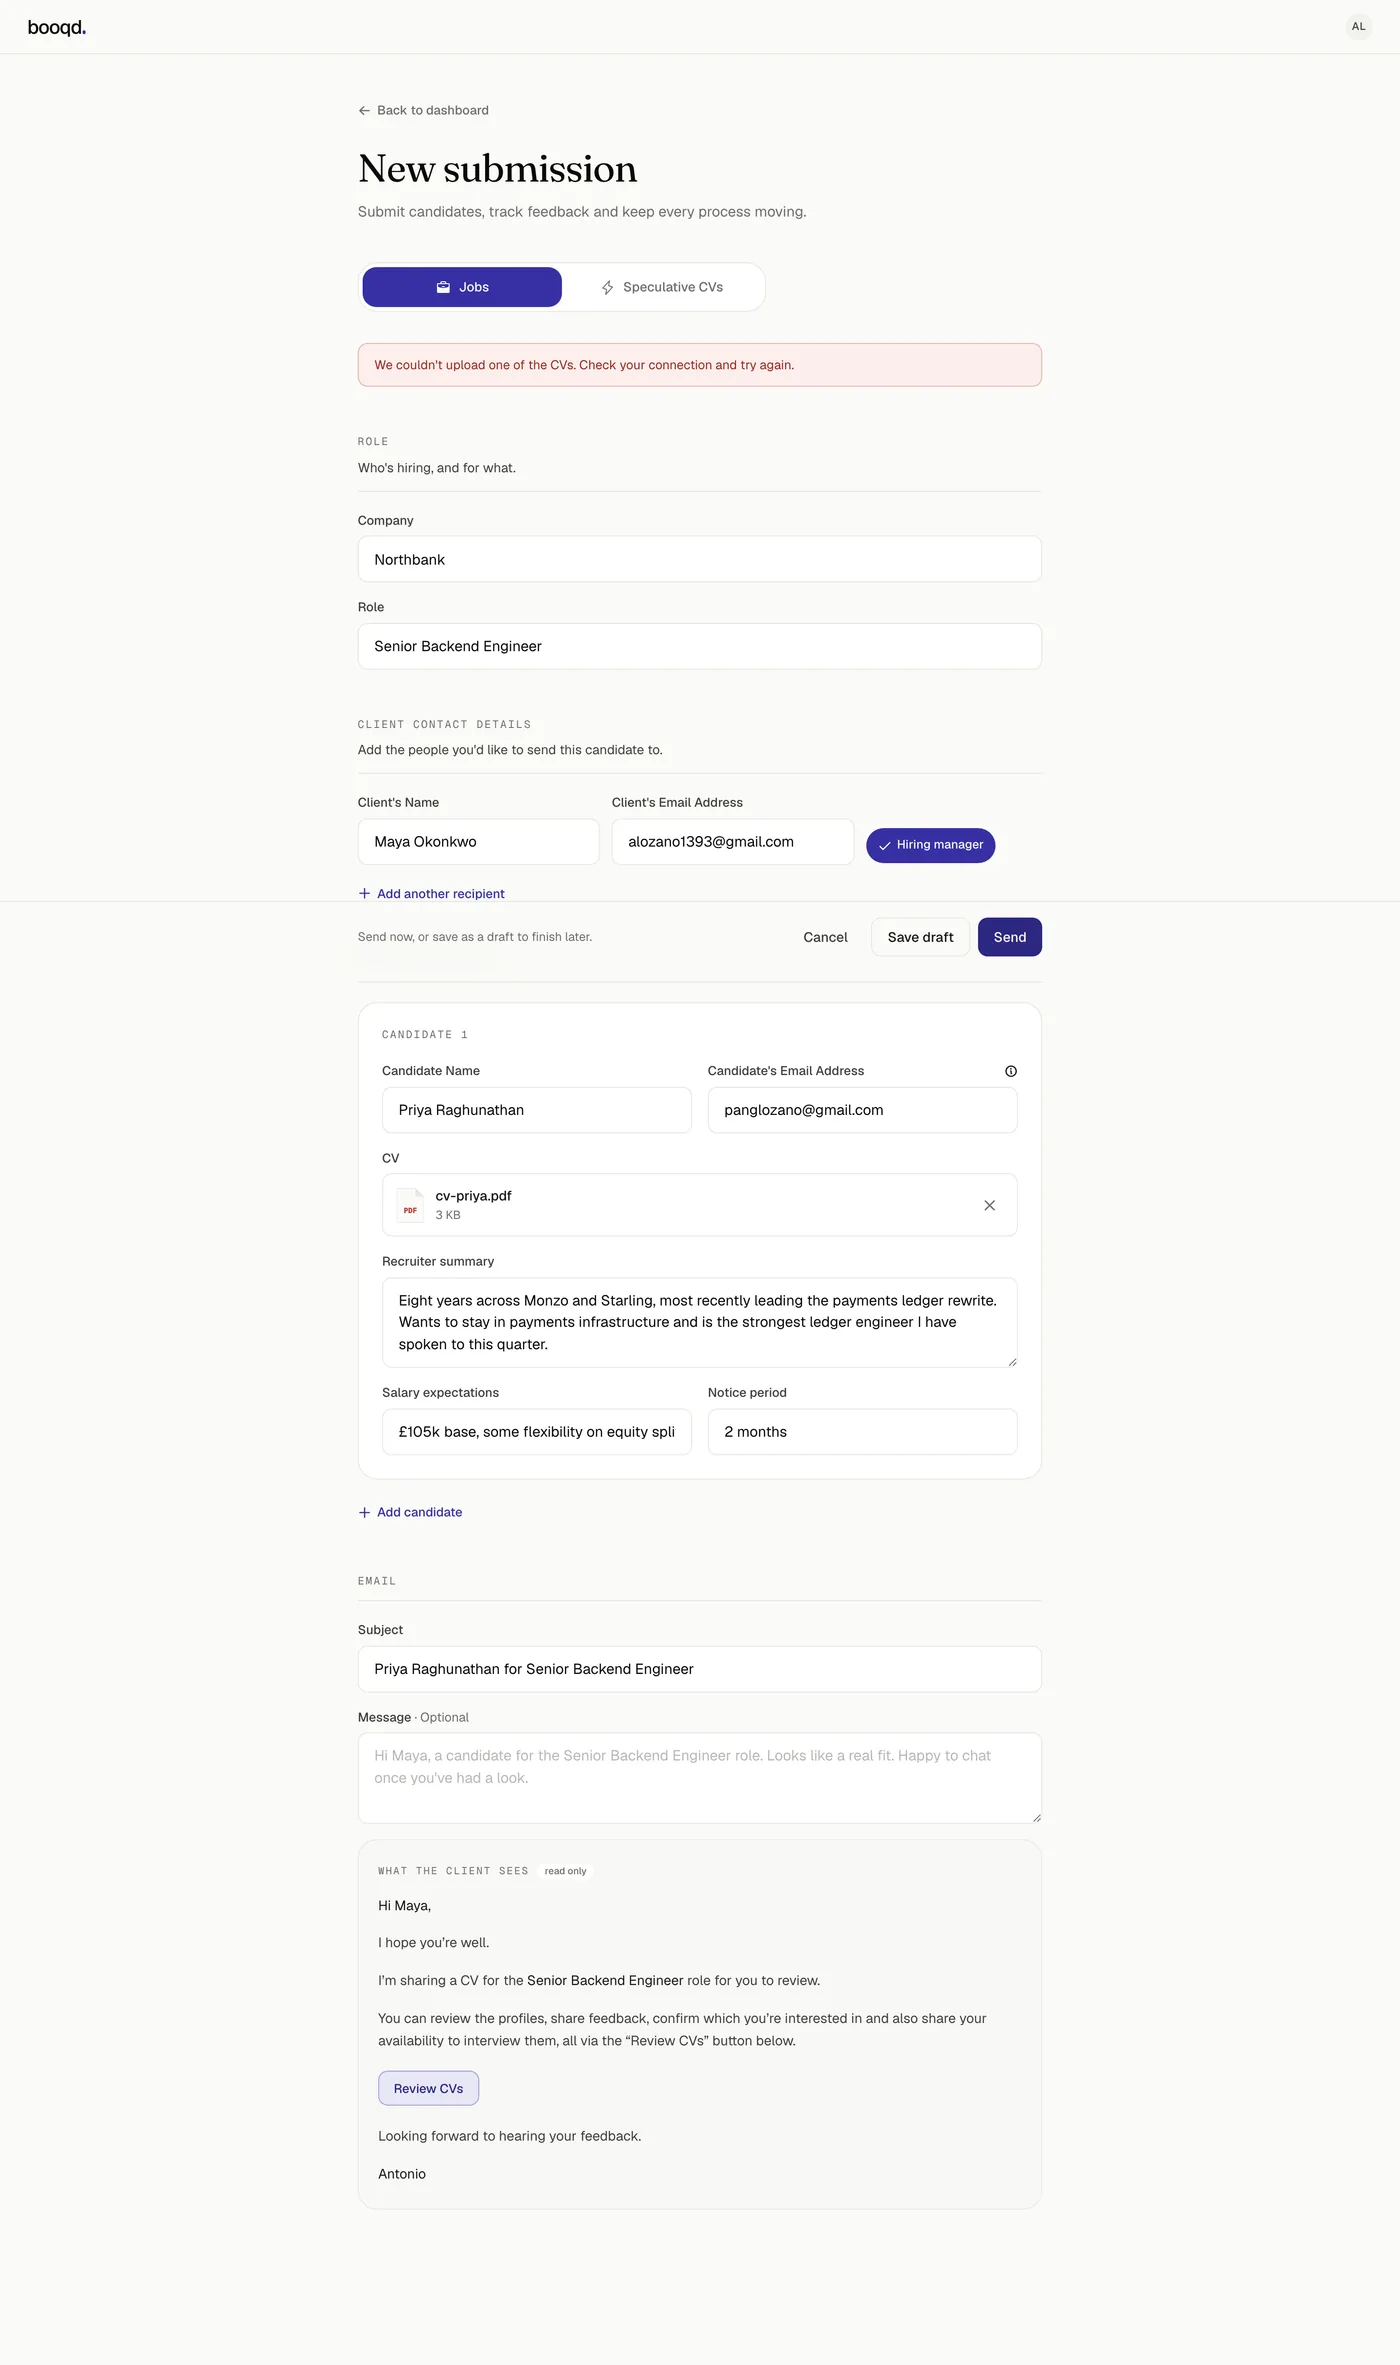Switch to the Speculative CVs tab
The width and height of the screenshot is (1400, 2365).
(x=662, y=287)
